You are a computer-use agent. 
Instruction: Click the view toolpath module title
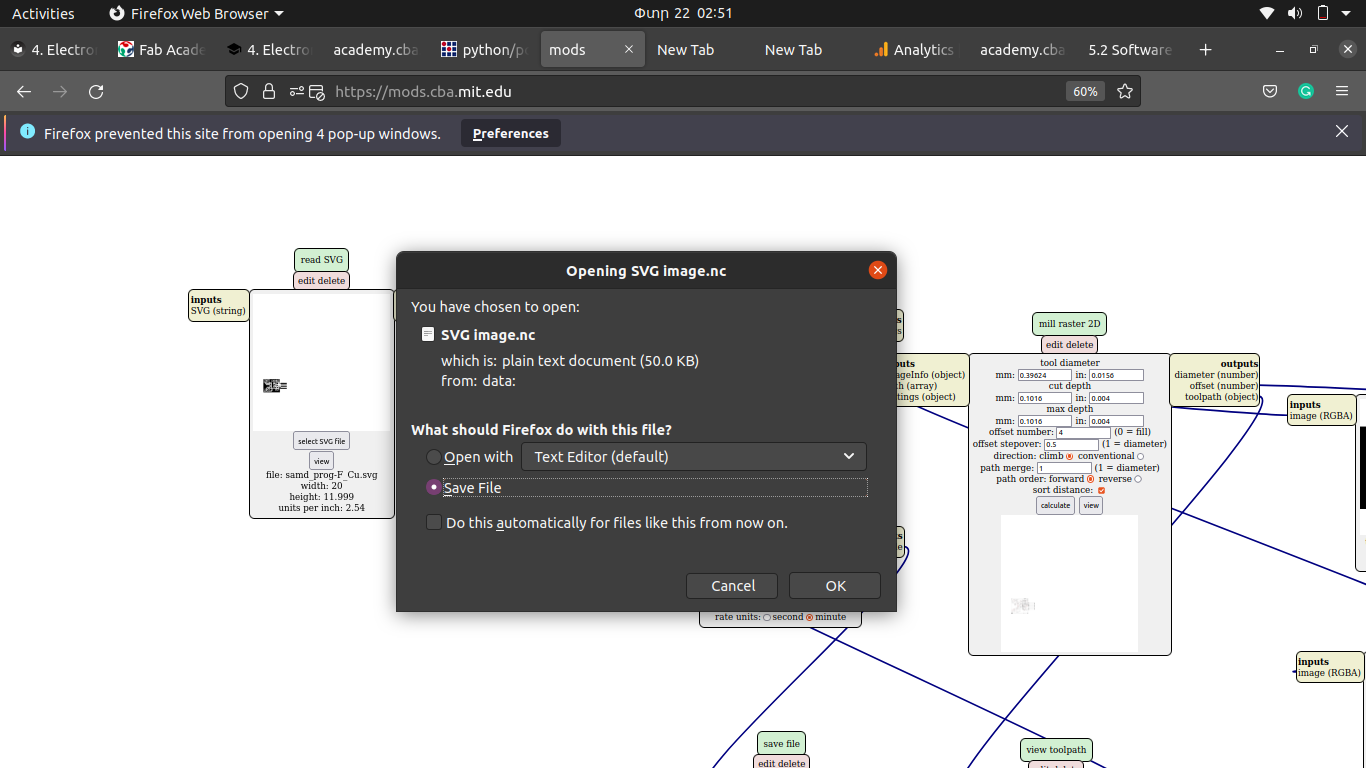point(1057,750)
